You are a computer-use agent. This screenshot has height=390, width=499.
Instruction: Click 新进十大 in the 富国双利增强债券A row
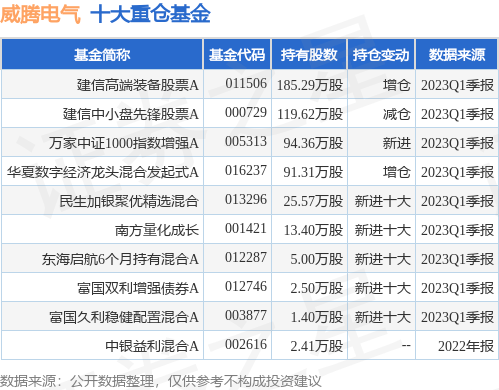[383, 288]
